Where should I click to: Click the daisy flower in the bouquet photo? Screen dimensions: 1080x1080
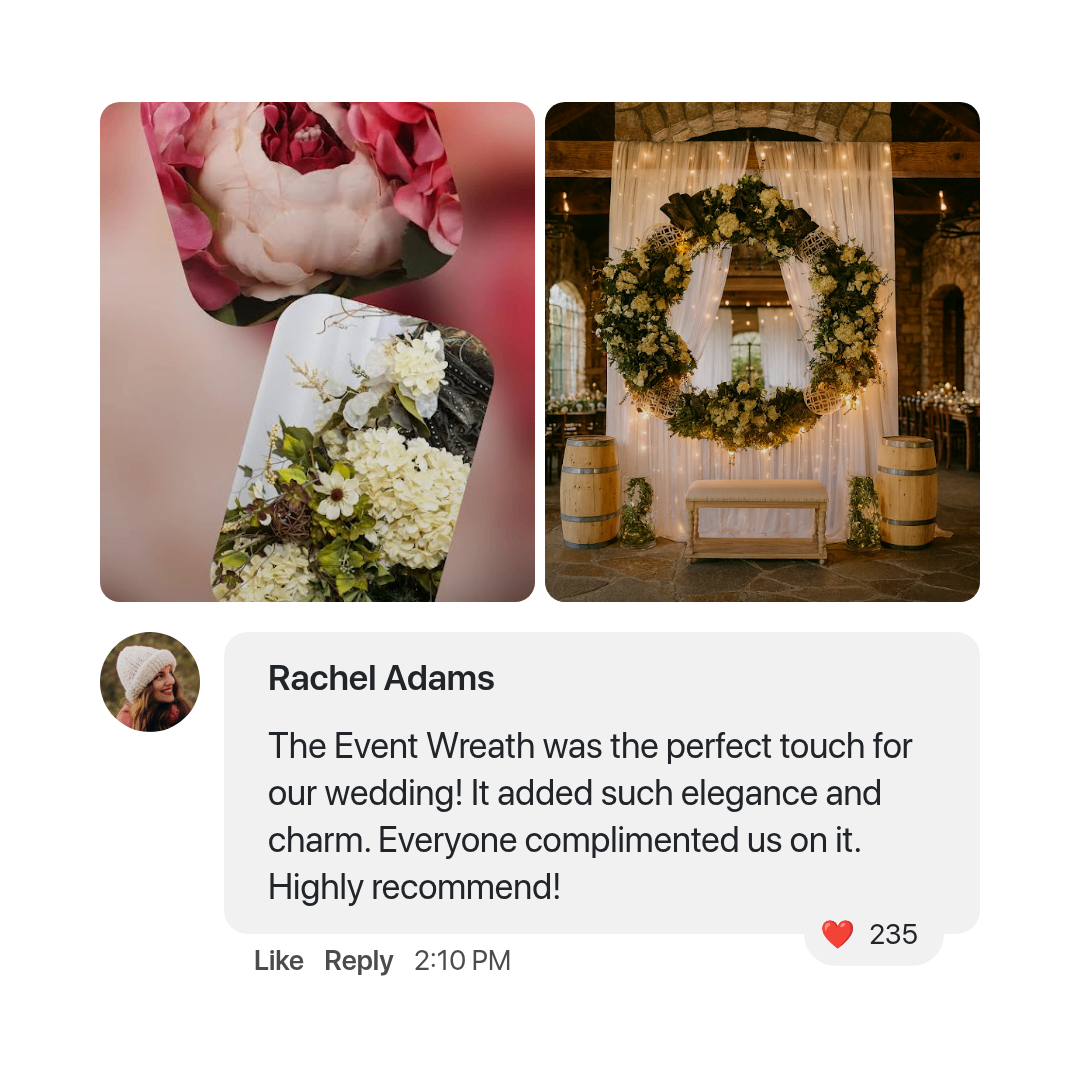click(337, 495)
